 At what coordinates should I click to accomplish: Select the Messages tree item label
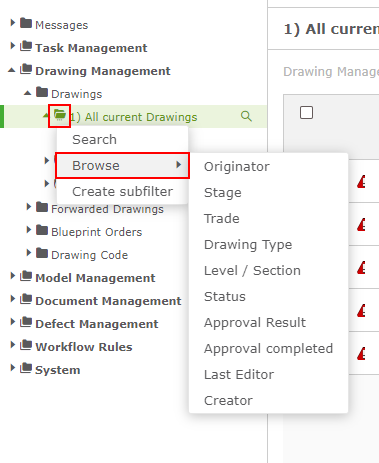pos(62,25)
